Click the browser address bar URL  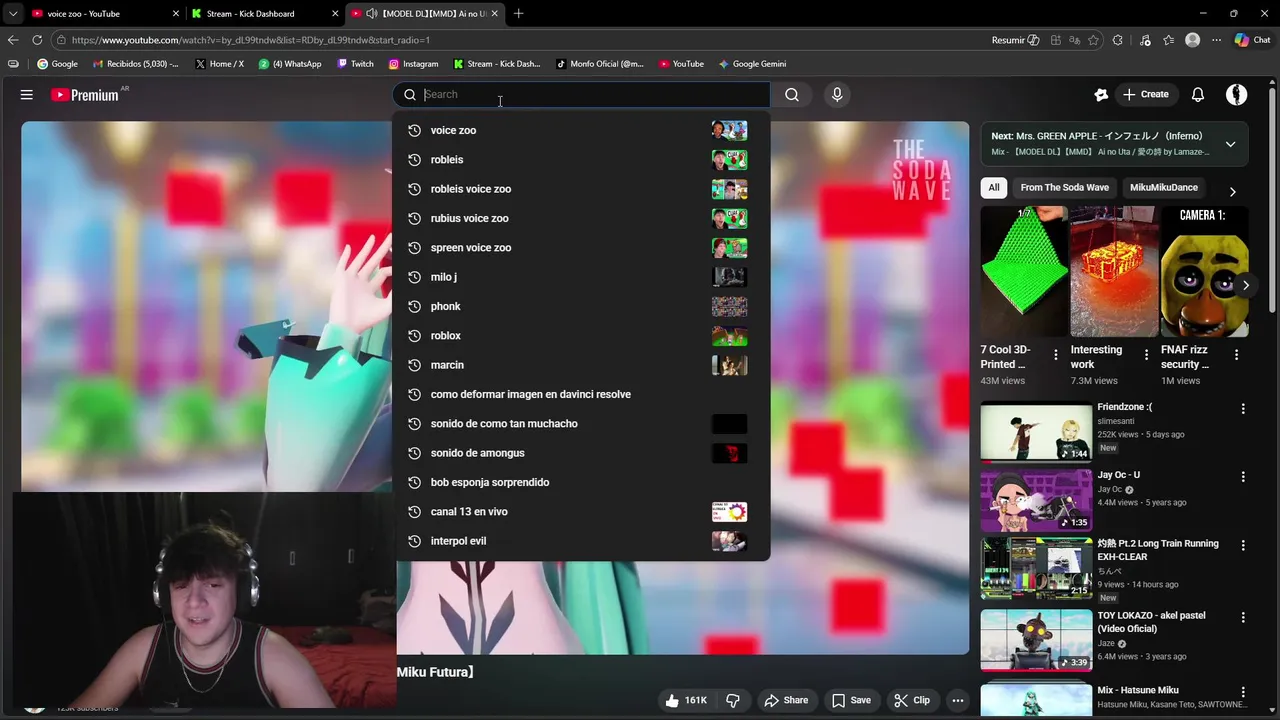pos(251,40)
